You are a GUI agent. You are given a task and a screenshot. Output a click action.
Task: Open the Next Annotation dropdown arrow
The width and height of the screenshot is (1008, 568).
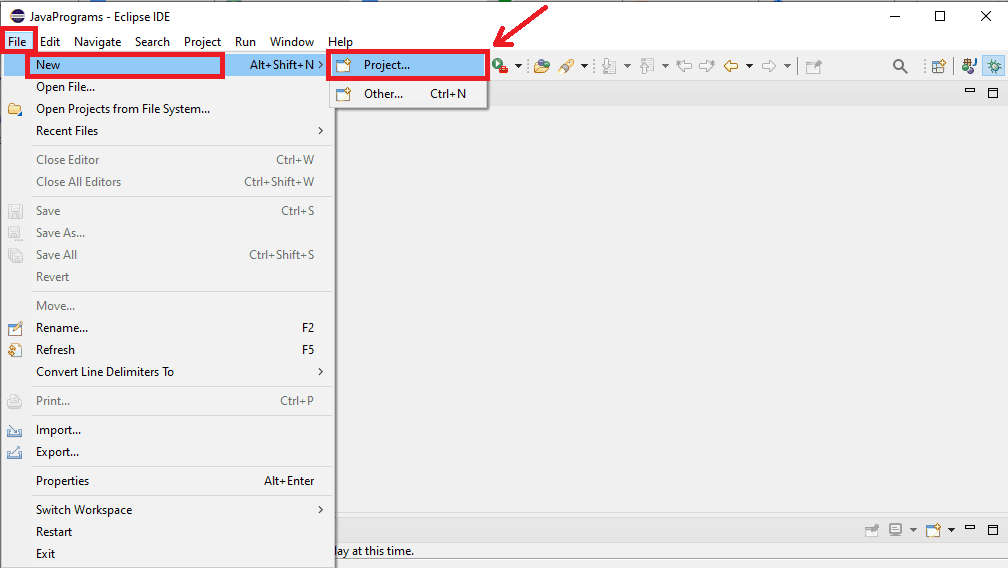(x=627, y=66)
